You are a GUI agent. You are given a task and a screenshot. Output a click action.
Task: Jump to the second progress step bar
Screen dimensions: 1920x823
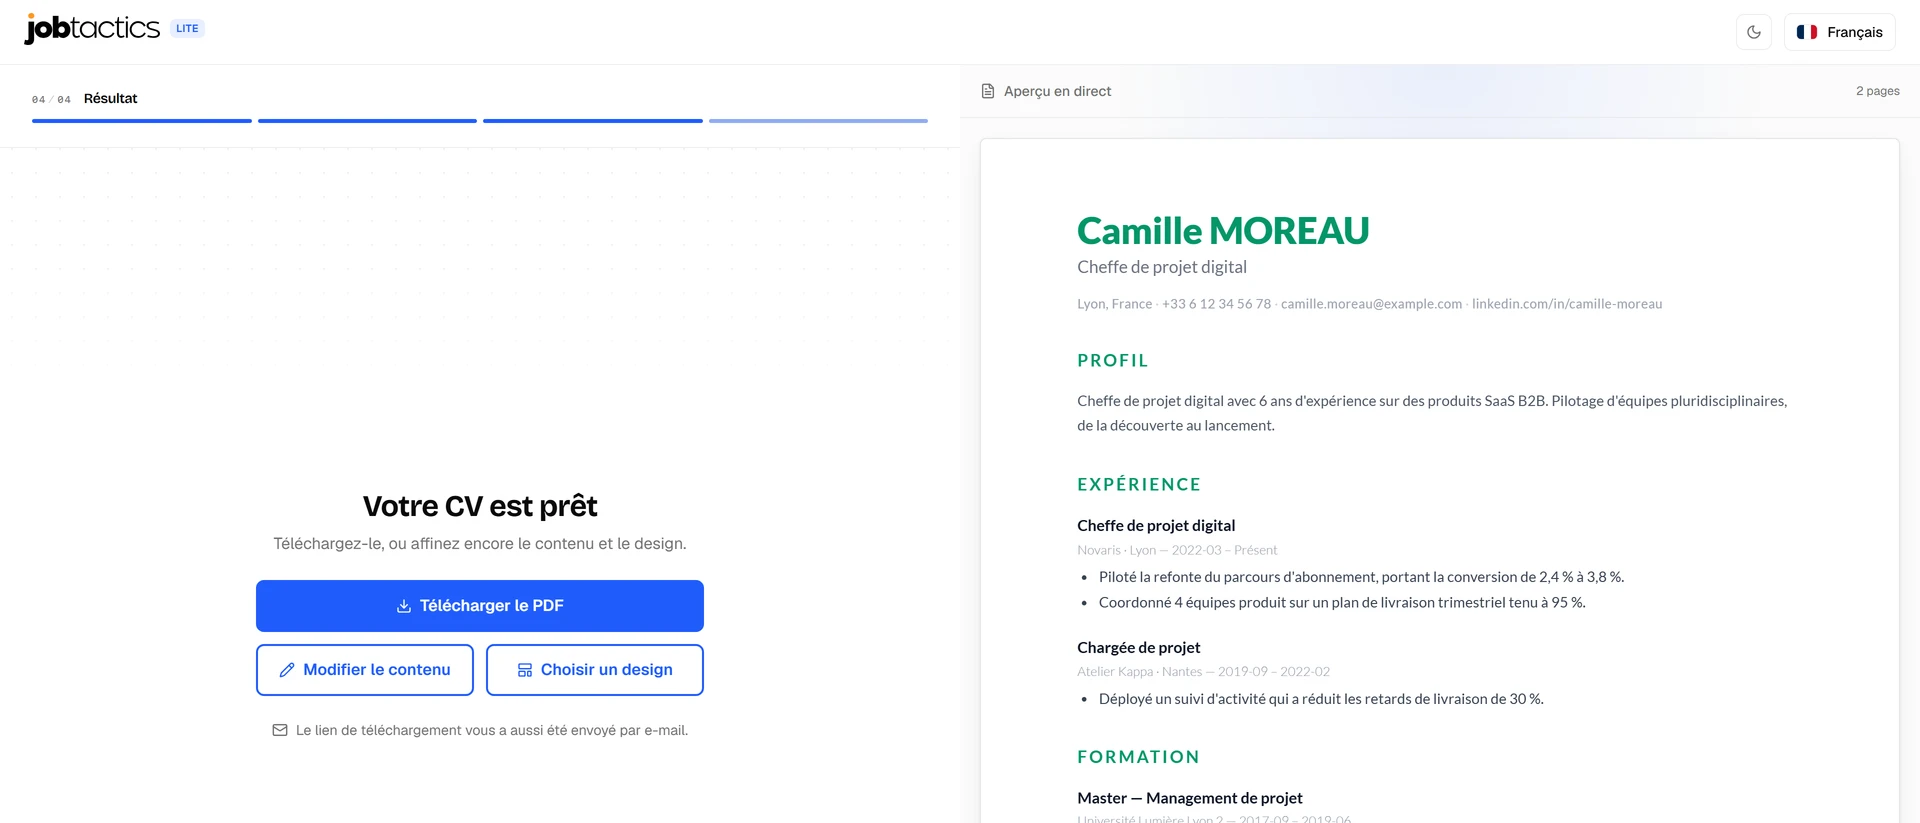pos(367,121)
